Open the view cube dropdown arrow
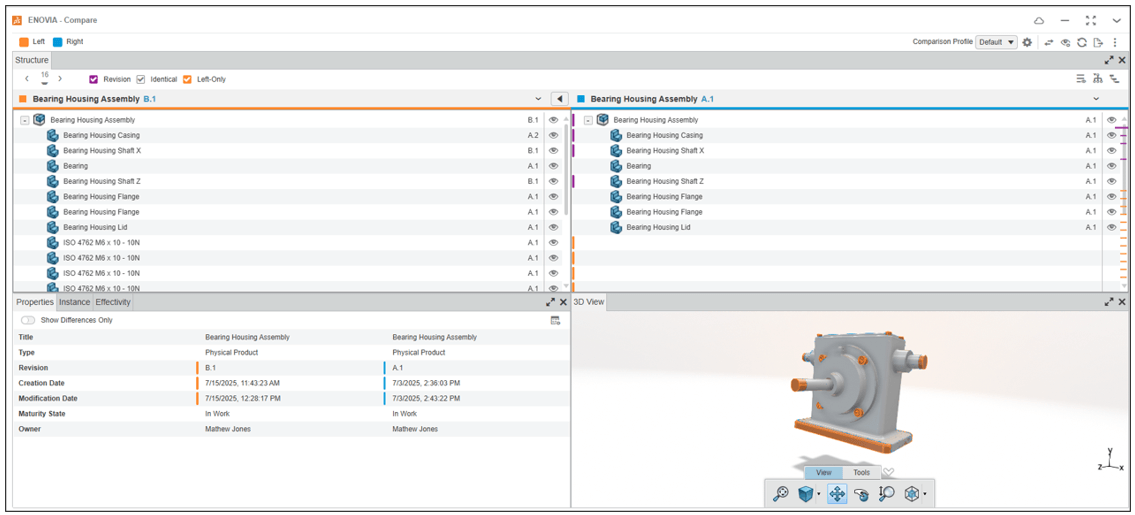The width and height of the screenshot is (1135, 515). point(819,494)
